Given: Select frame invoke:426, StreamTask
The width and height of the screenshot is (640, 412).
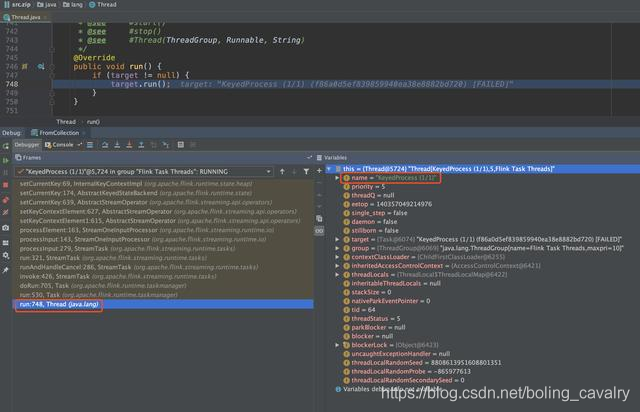Looking at the screenshot, I should pyautogui.click(x=163, y=276).
